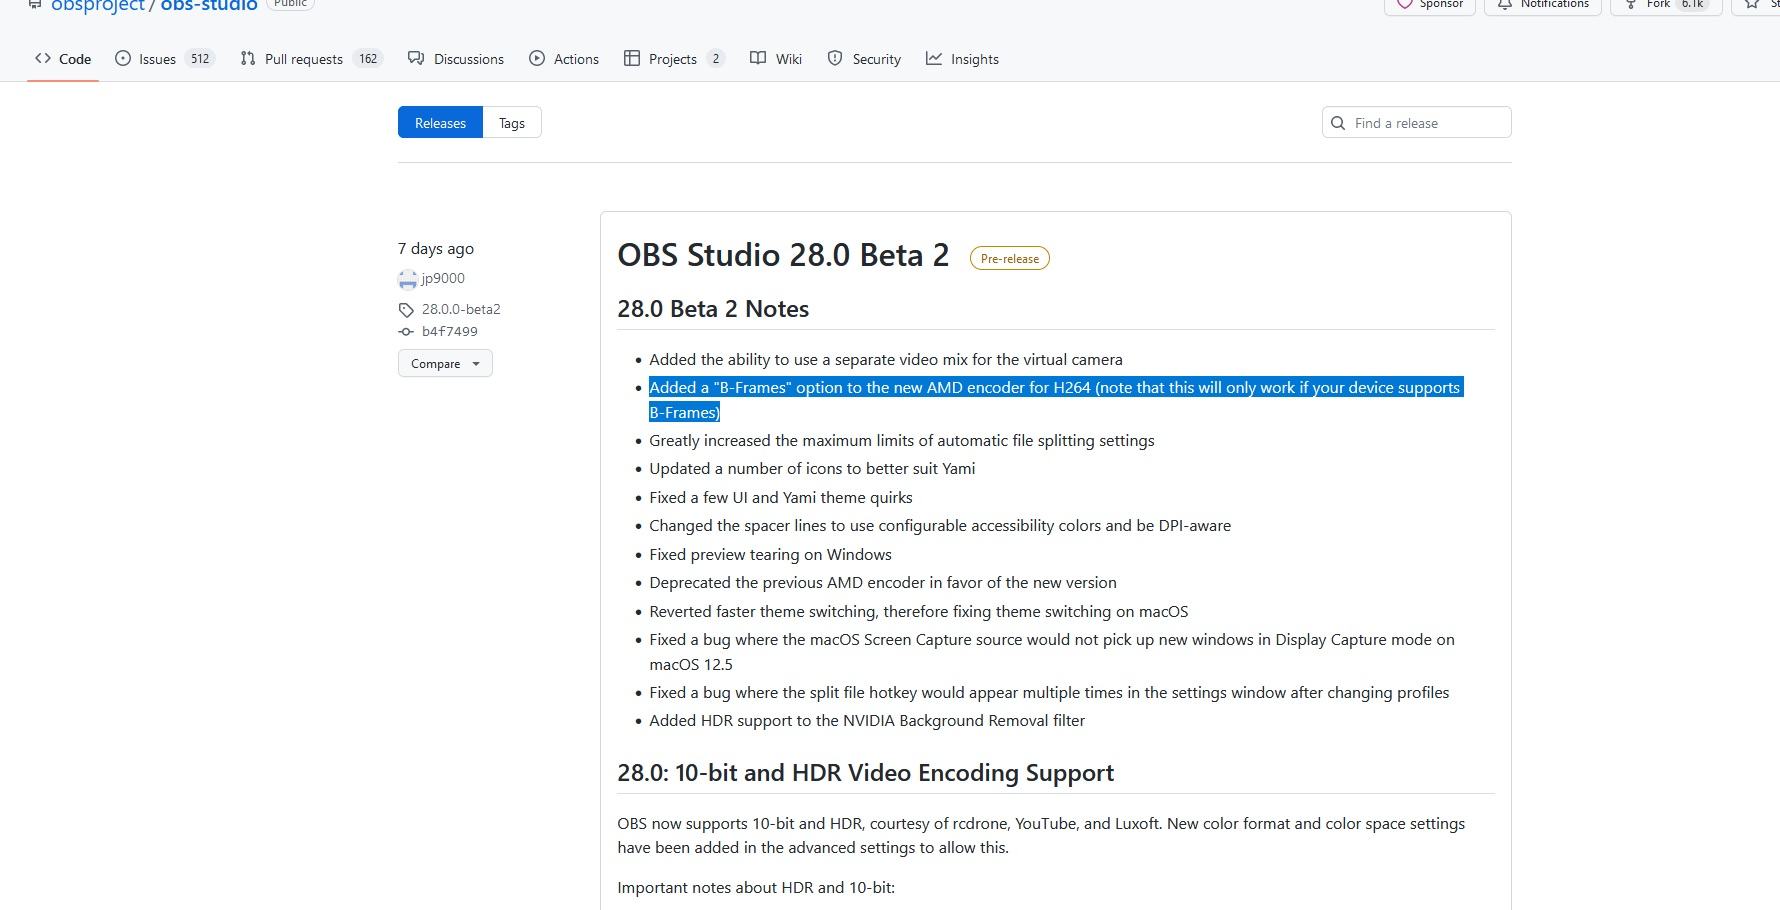Click 'Reverted faster theme switching' note

coord(919,611)
